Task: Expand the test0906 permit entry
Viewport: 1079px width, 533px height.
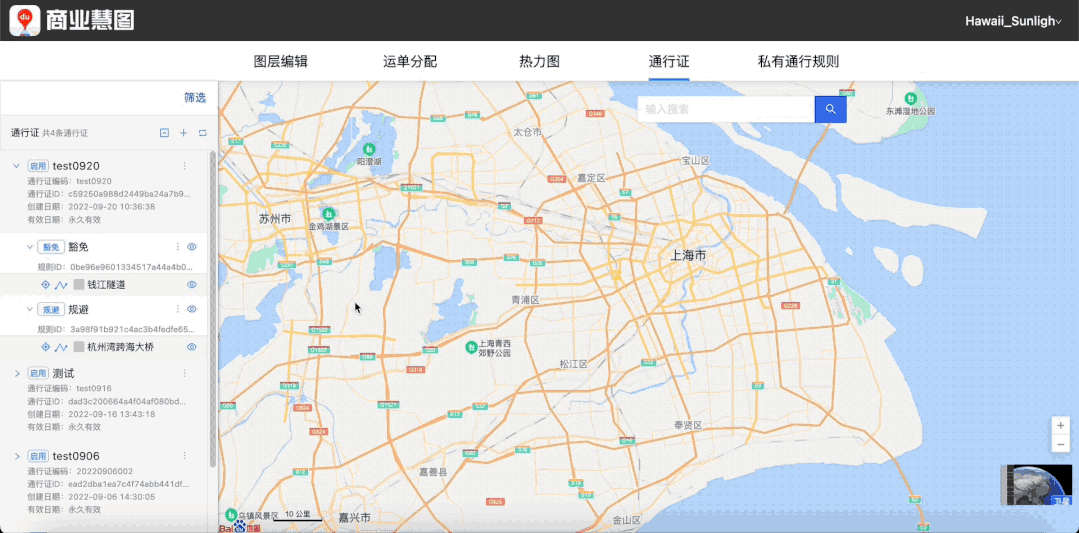Action: [16, 456]
